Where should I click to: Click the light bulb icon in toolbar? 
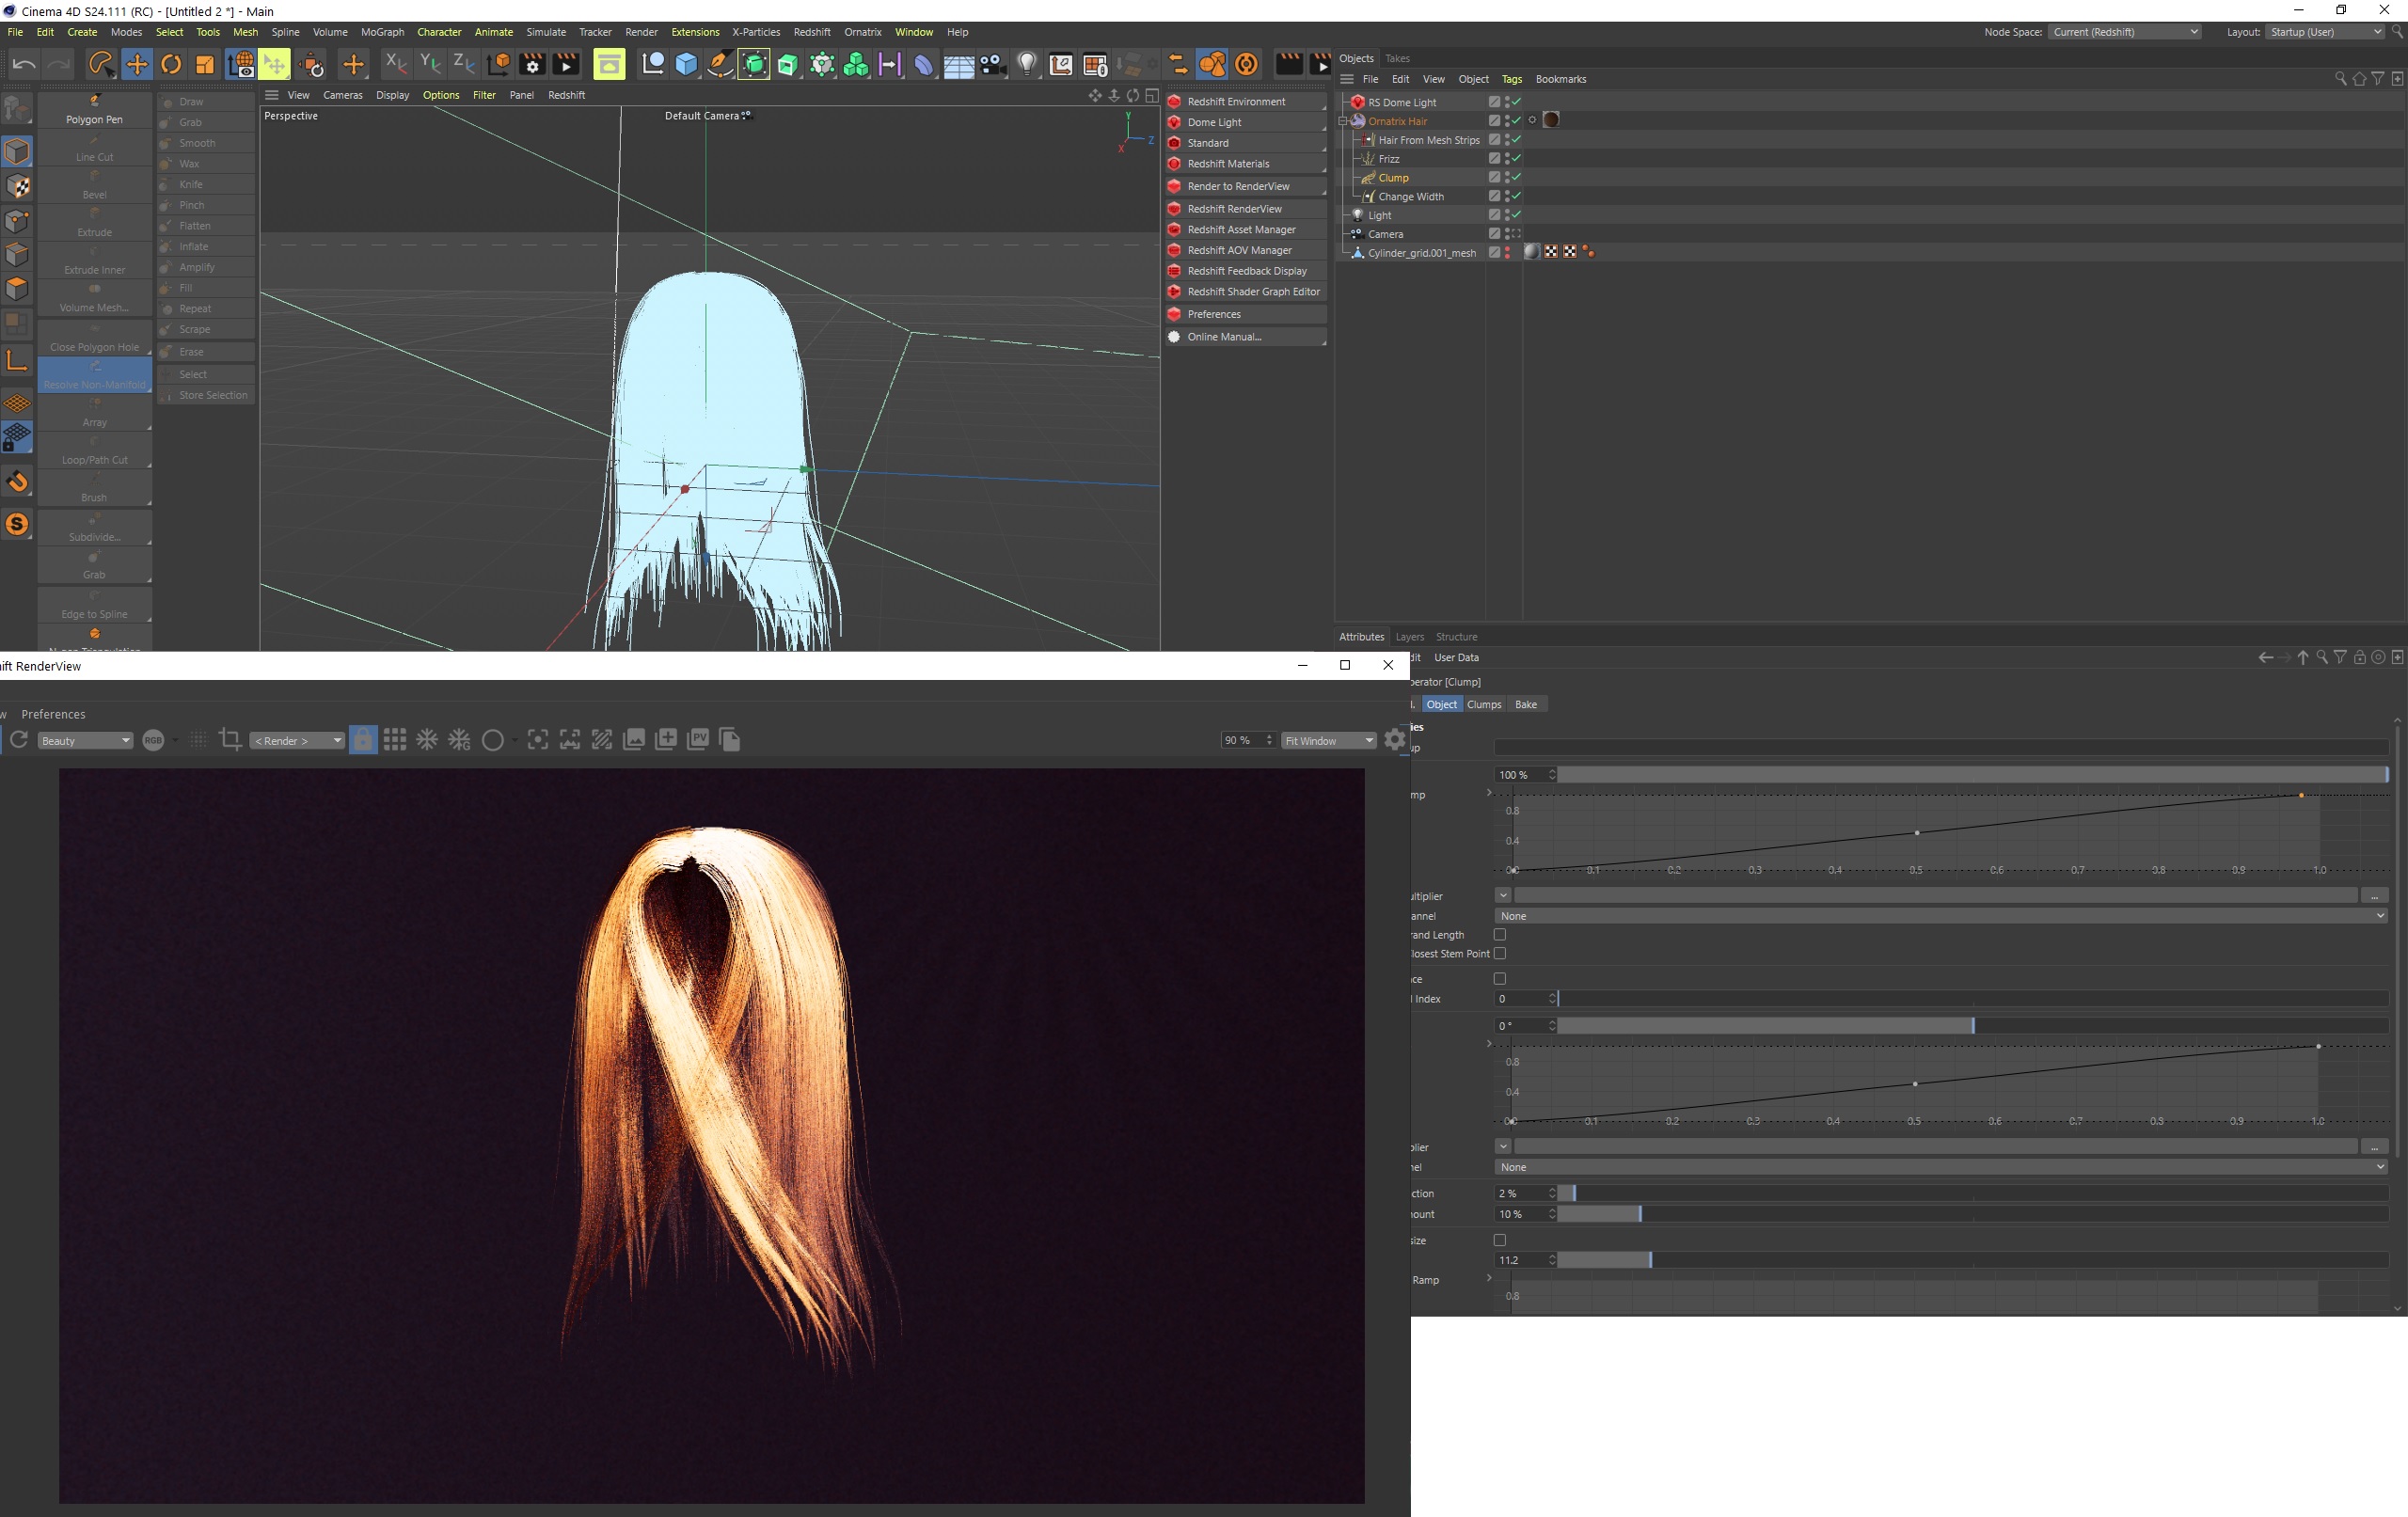point(1027,65)
